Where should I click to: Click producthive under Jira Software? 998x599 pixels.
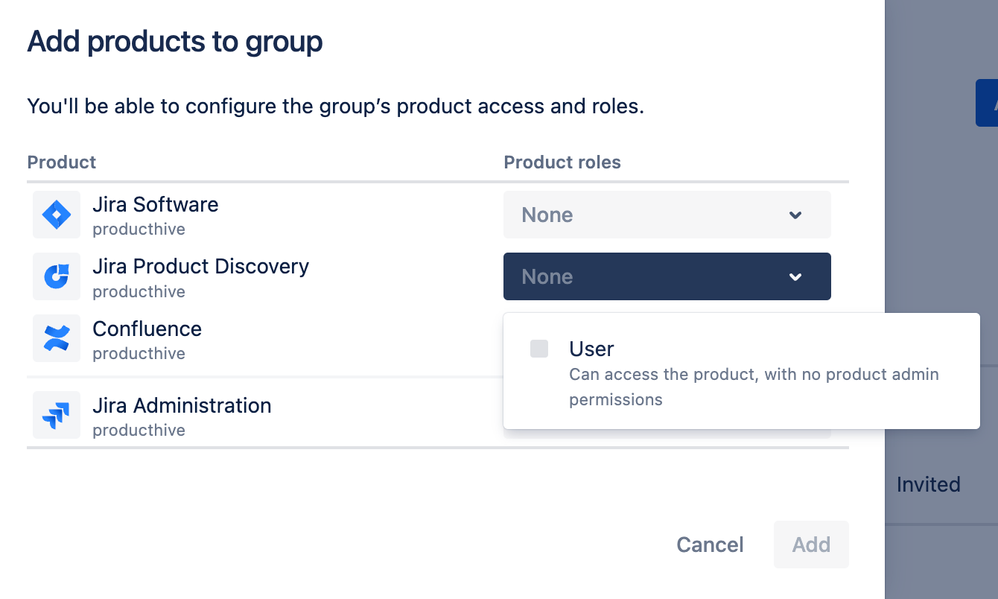(x=139, y=229)
